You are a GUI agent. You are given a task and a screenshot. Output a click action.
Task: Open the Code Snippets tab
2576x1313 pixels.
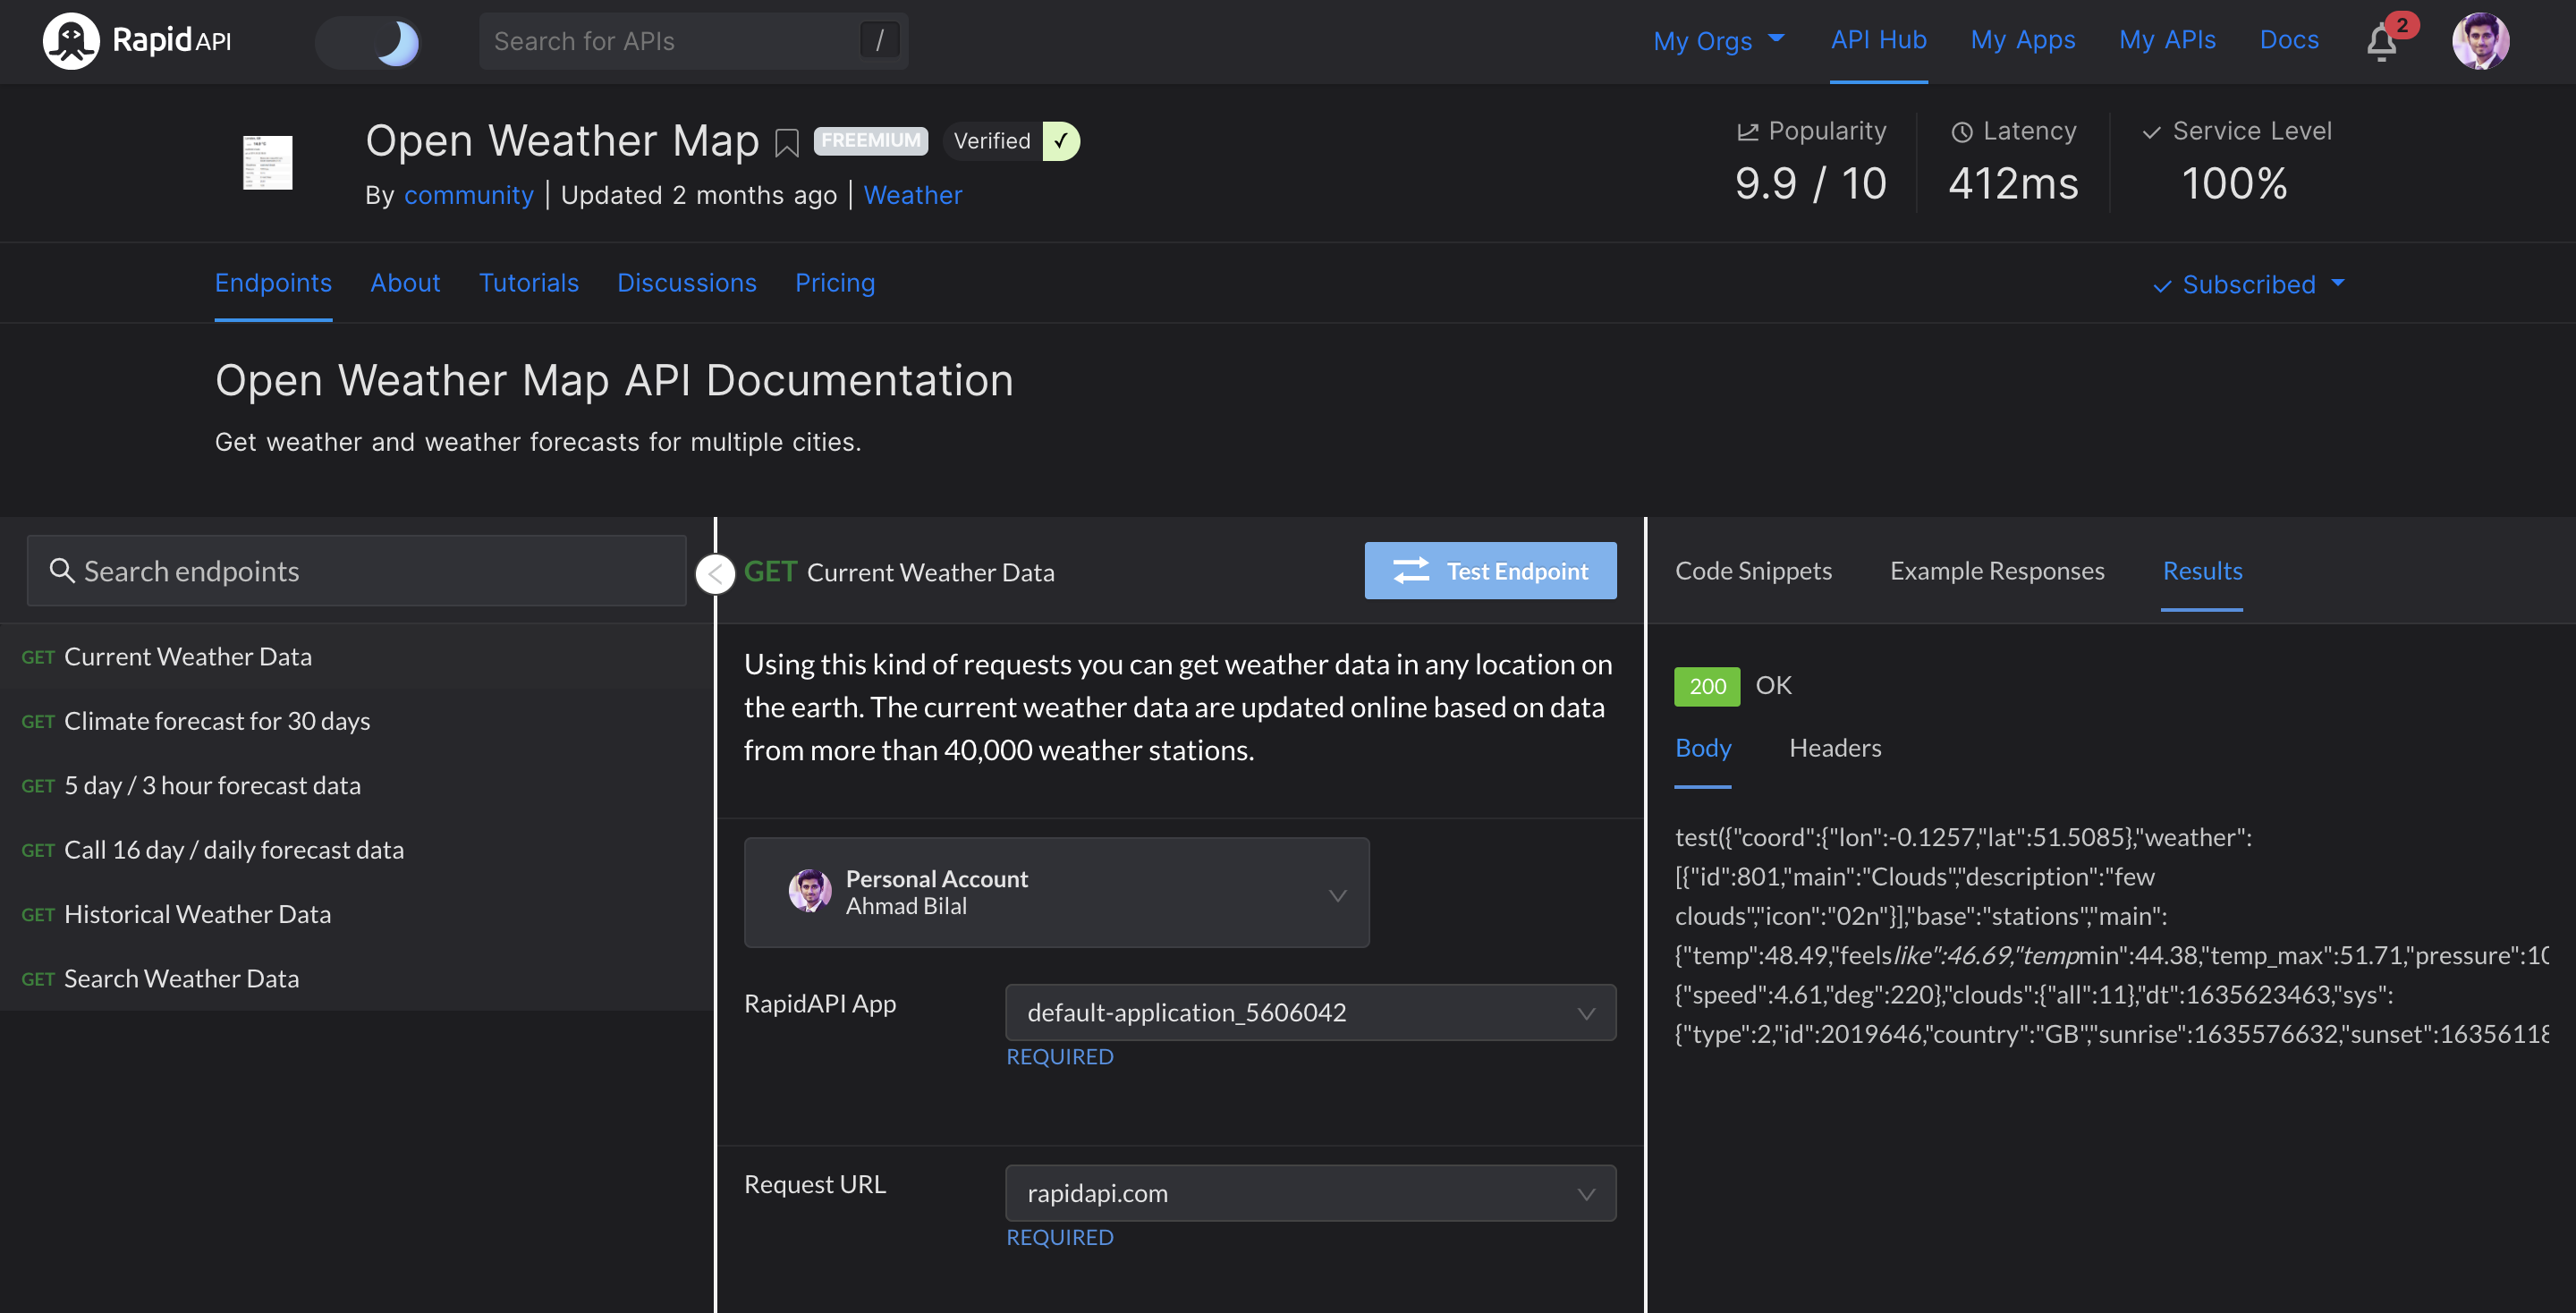[1752, 571]
